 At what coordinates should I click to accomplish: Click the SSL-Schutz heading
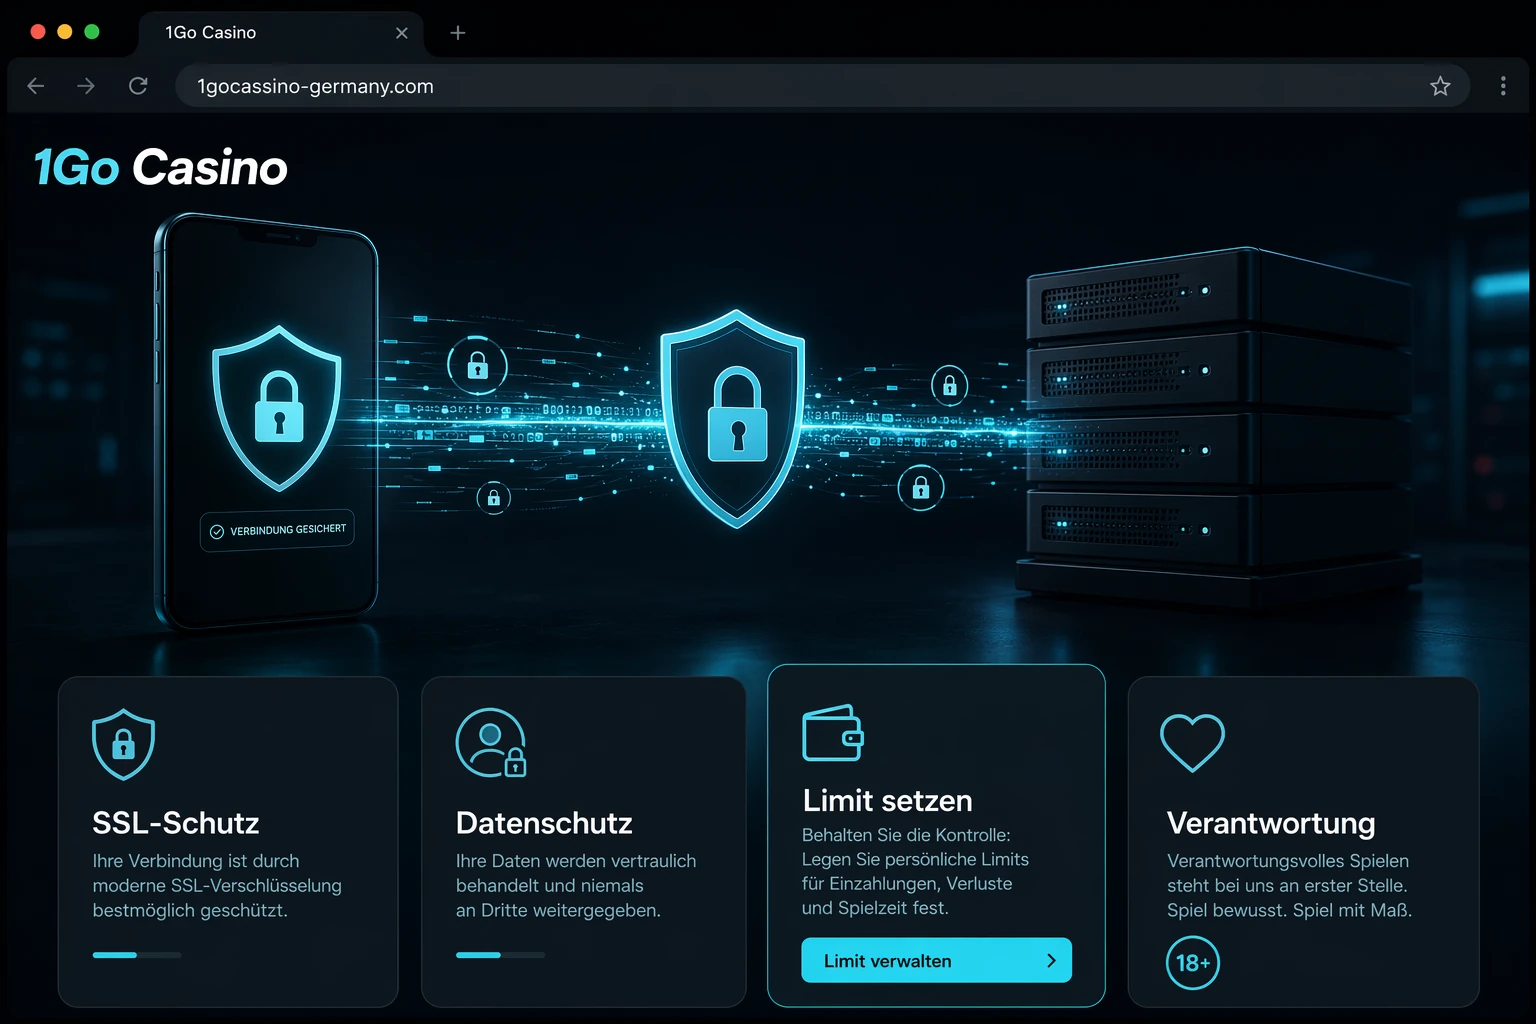pyautogui.click(x=176, y=823)
